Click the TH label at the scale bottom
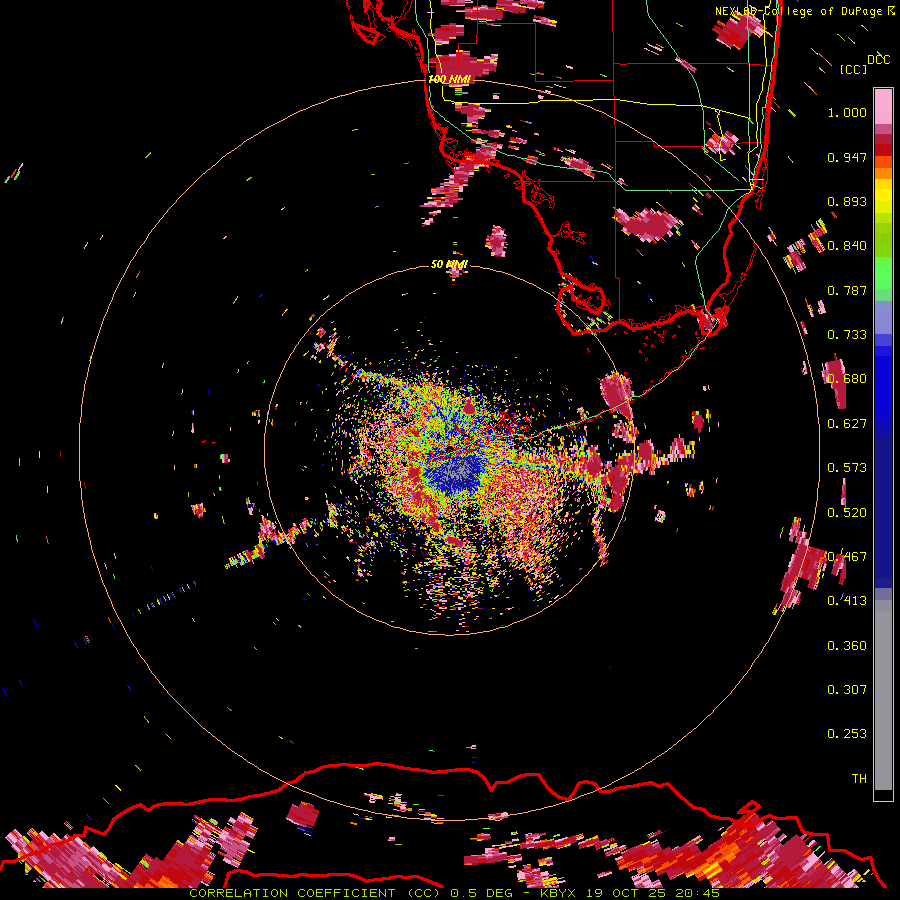Image resolution: width=900 pixels, height=900 pixels. pyautogui.click(x=859, y=779)
